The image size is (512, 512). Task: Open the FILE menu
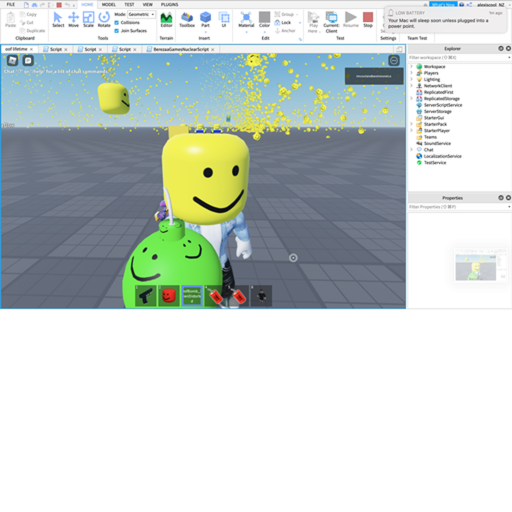pyautogui.click(x=11, y=5)
